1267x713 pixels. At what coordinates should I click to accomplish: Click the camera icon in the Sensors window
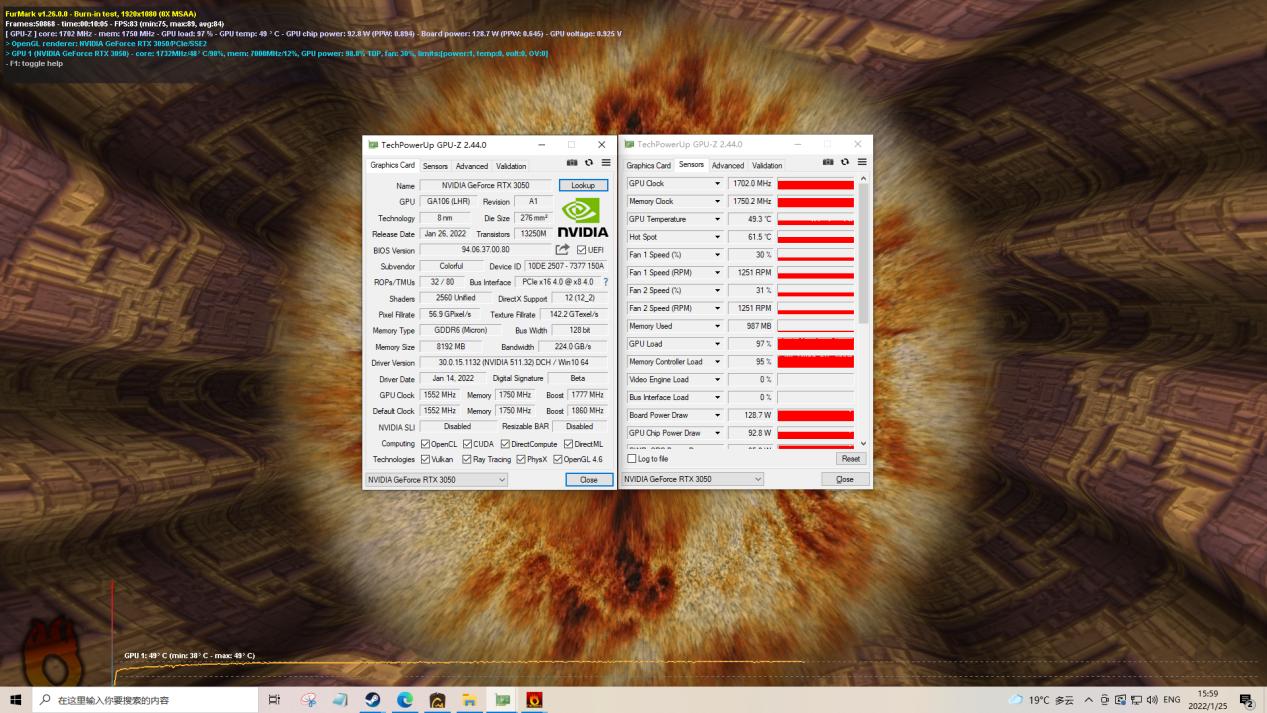(x=828, y=162)
